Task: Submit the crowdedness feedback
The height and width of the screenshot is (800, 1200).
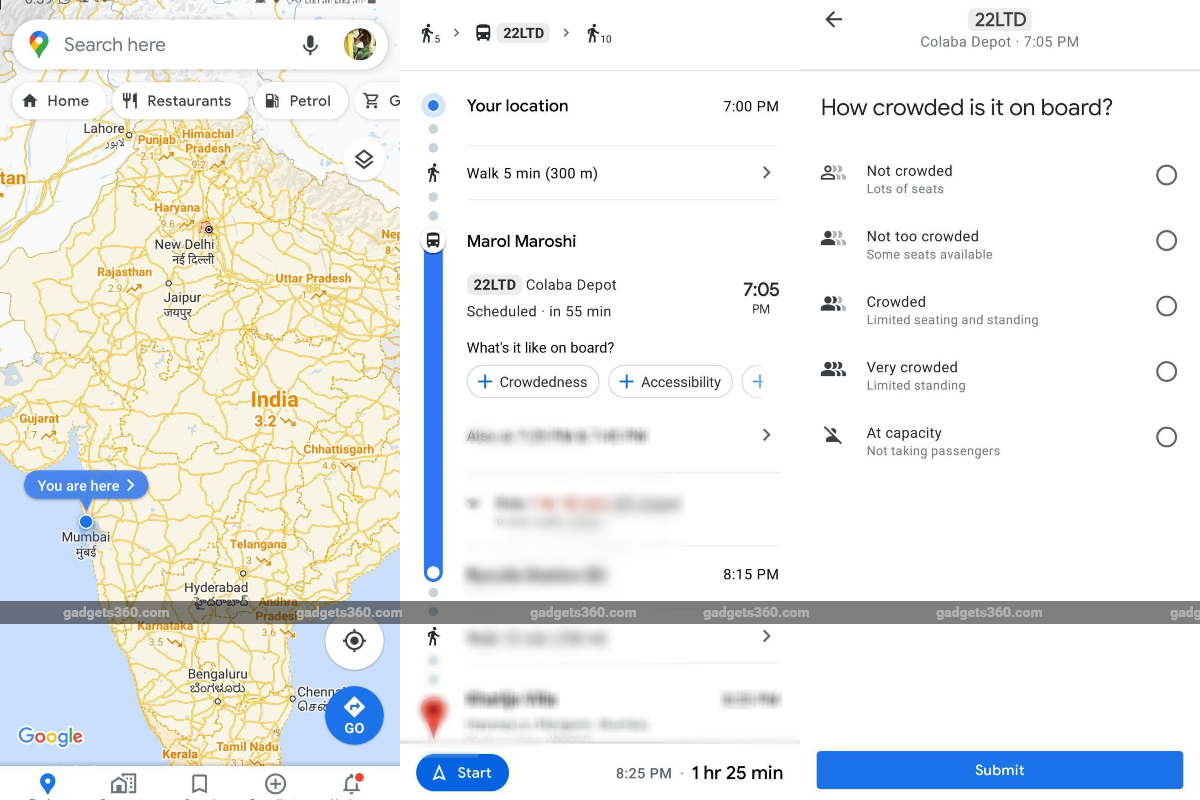Action: tap(999, 770)
